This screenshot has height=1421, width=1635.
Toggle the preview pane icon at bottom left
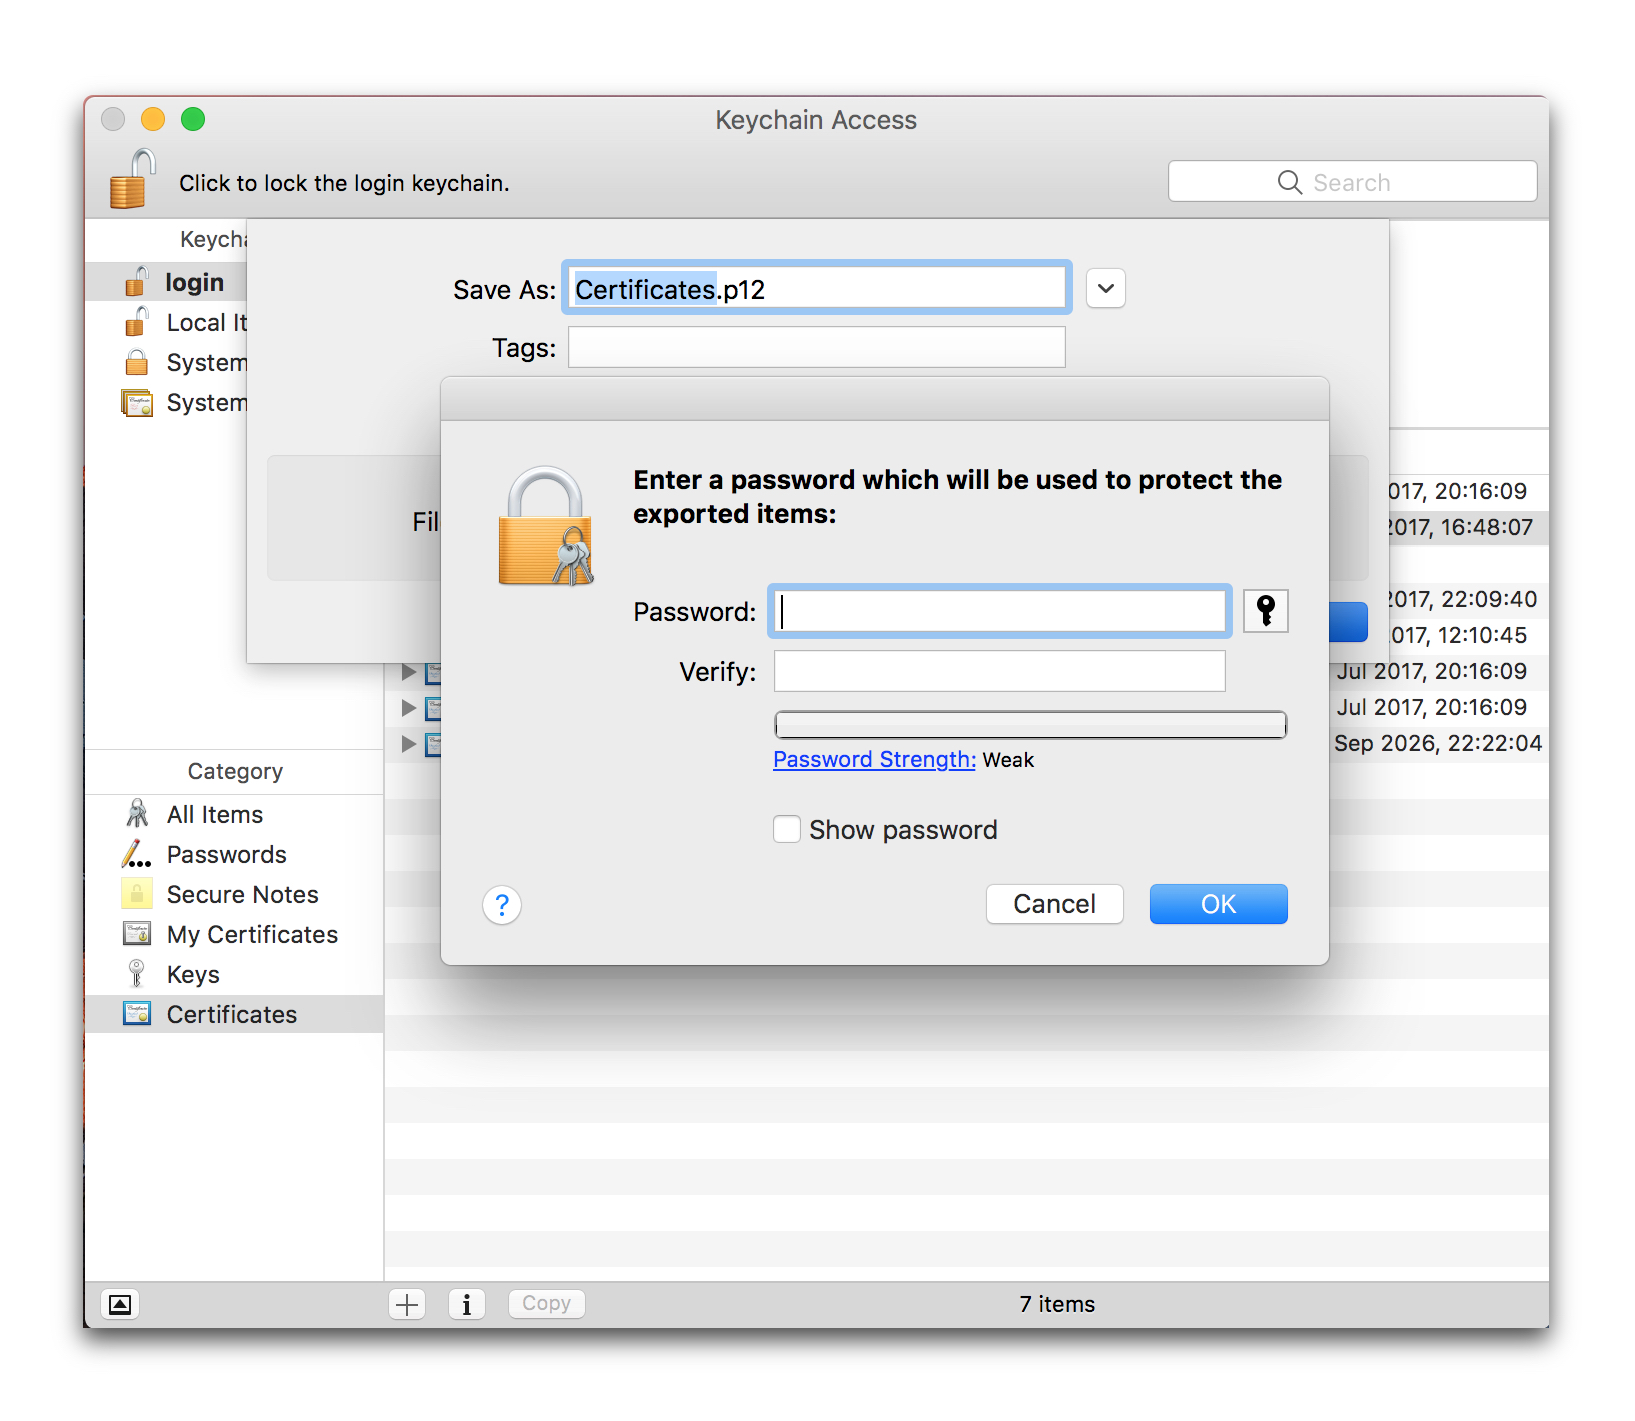coord(120,1304)
